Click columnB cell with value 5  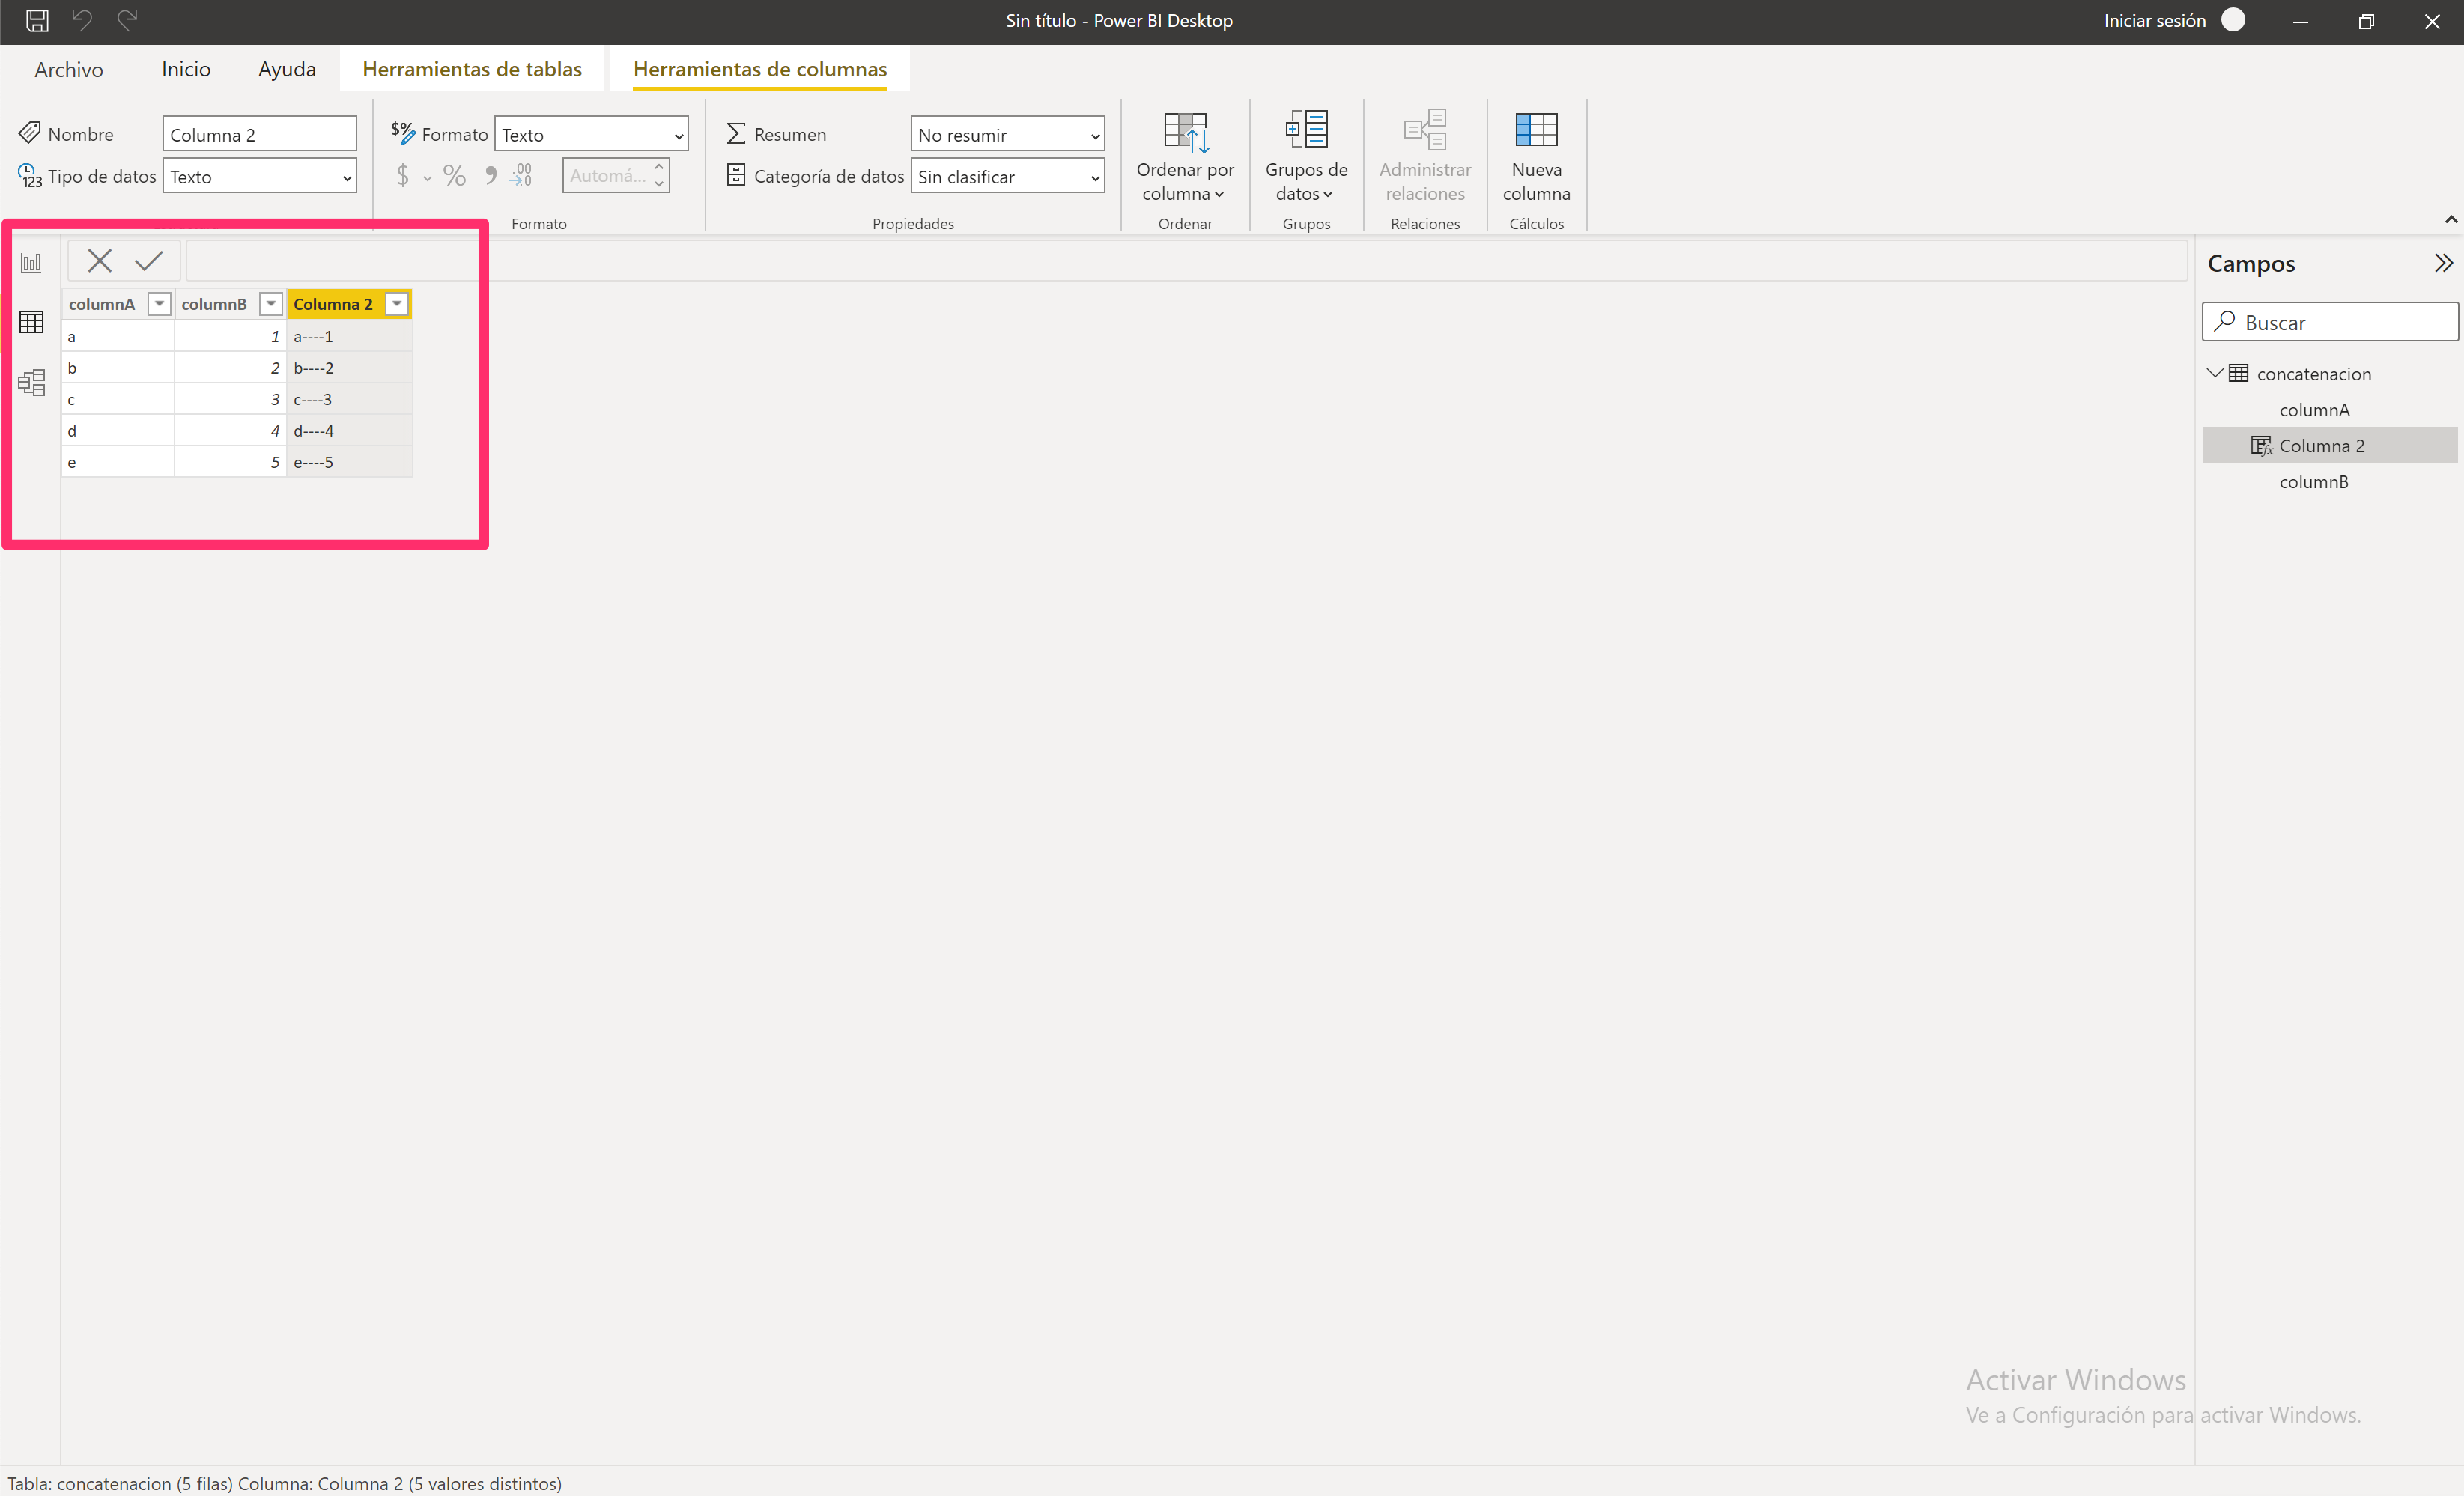(x=230, y=462)
